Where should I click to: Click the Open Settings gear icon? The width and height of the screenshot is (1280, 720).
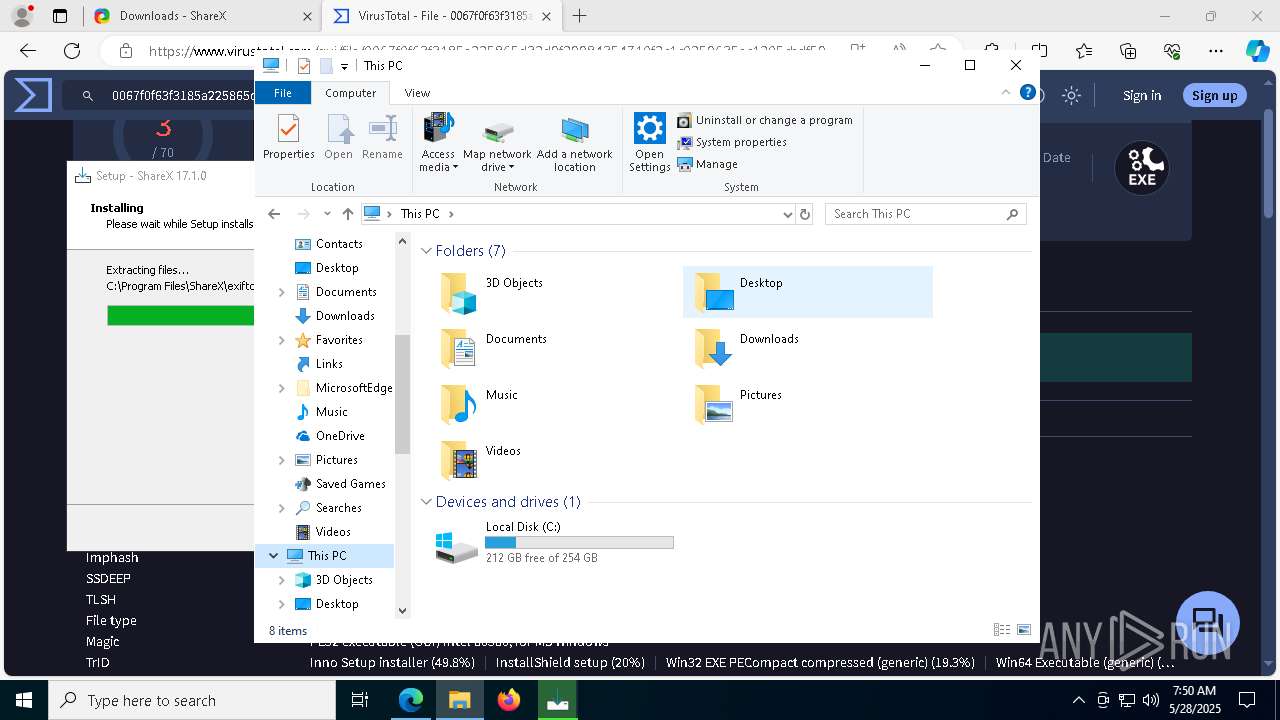click(x=649, y=142)
